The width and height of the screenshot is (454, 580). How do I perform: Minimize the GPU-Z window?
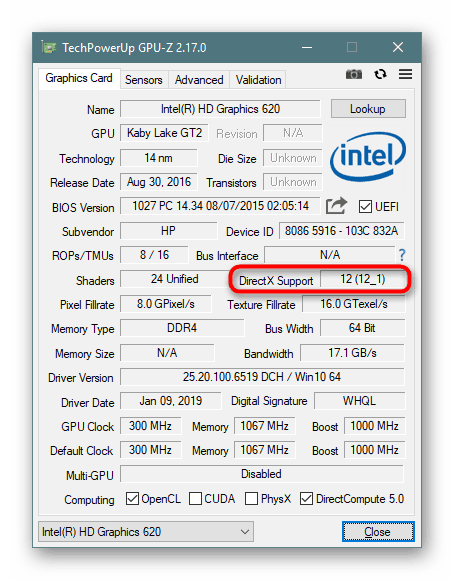pos(307,47)
